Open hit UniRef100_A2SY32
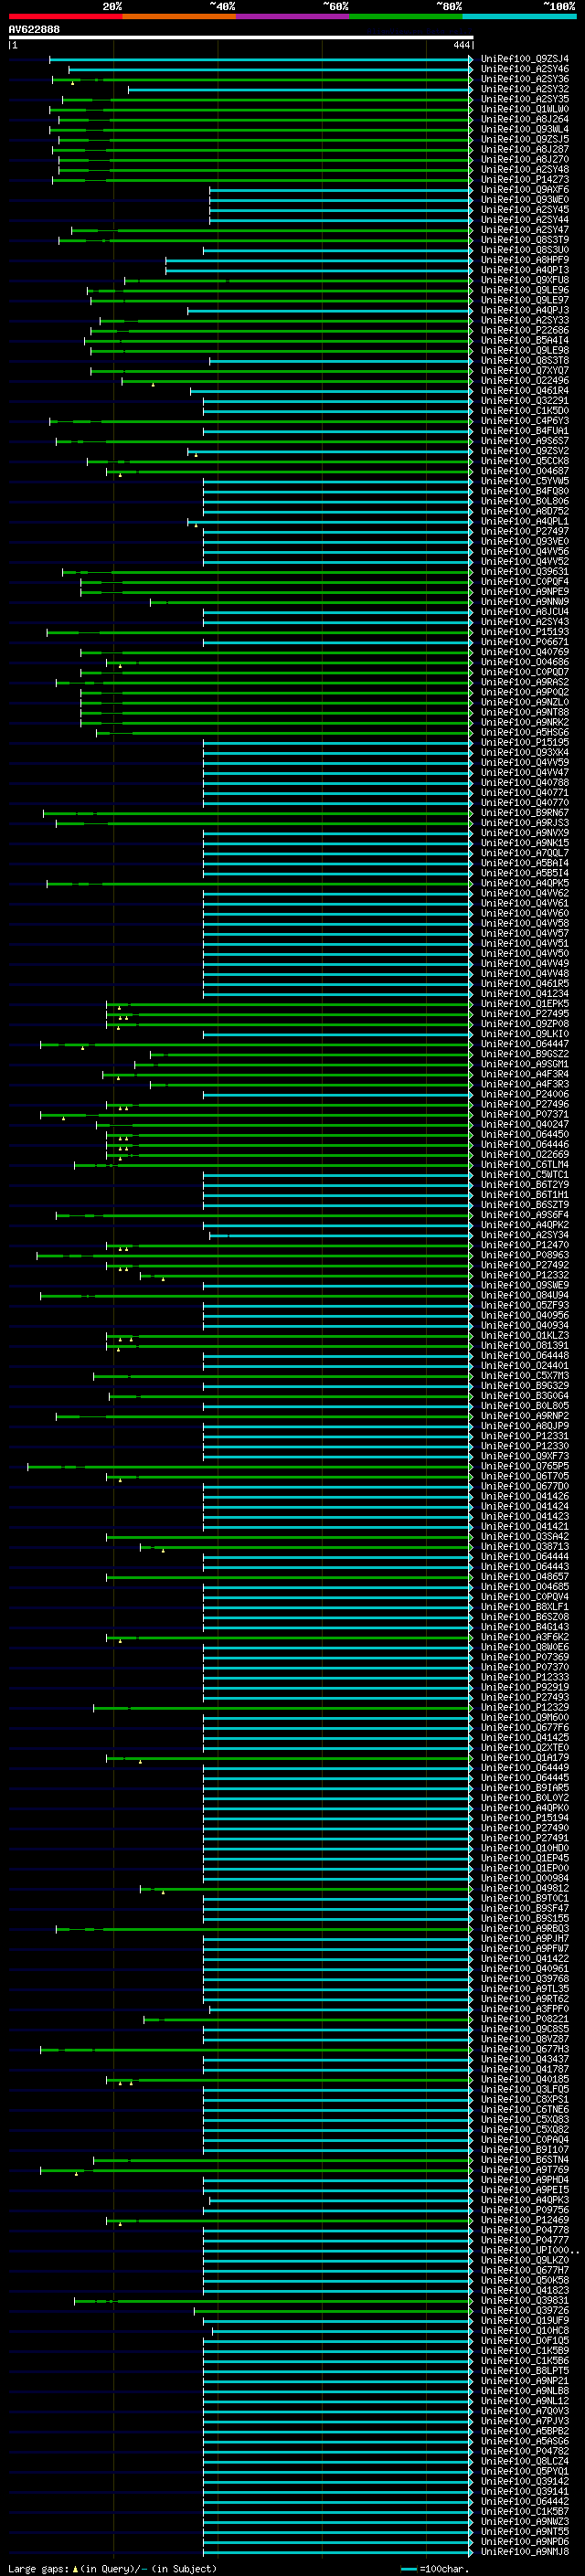The width and height of the screenshot is (585, 2576). [x=524, y=89]
